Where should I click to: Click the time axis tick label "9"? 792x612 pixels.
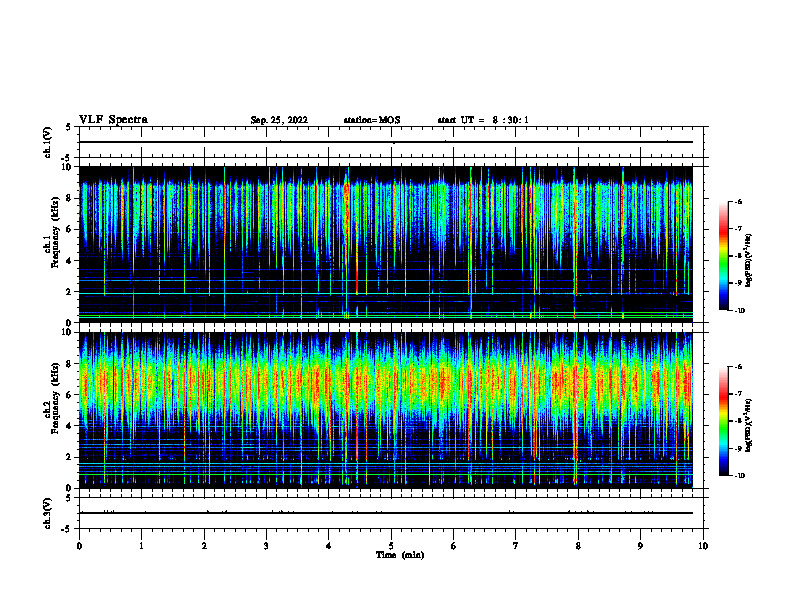640,546
